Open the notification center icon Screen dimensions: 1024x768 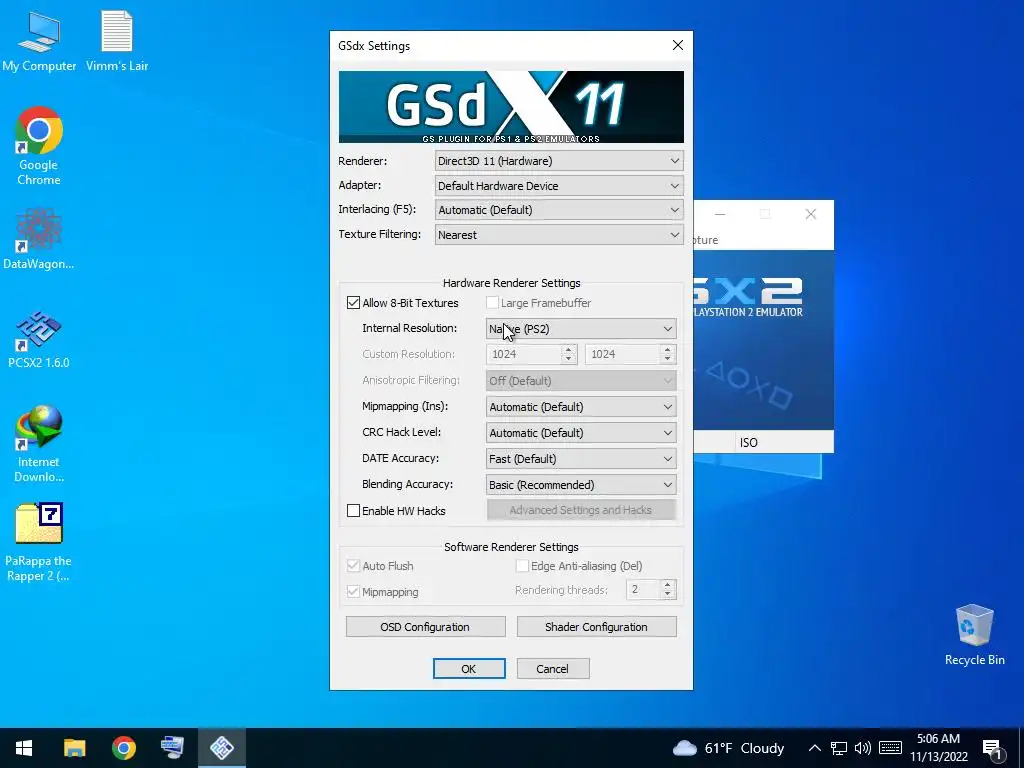pos(992,748)
